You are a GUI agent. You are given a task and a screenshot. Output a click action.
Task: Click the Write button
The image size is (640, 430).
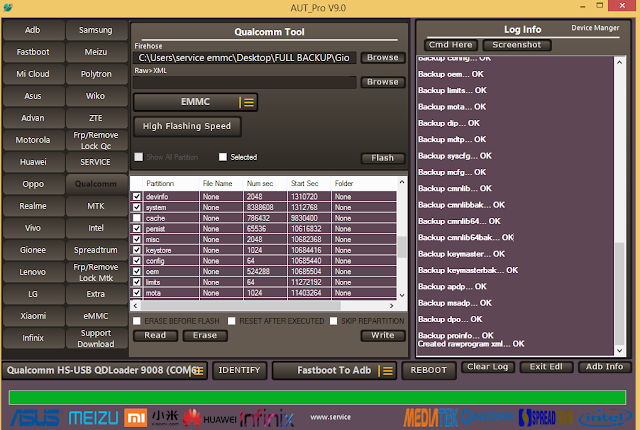pyautogui.click(x=383, y=335)
